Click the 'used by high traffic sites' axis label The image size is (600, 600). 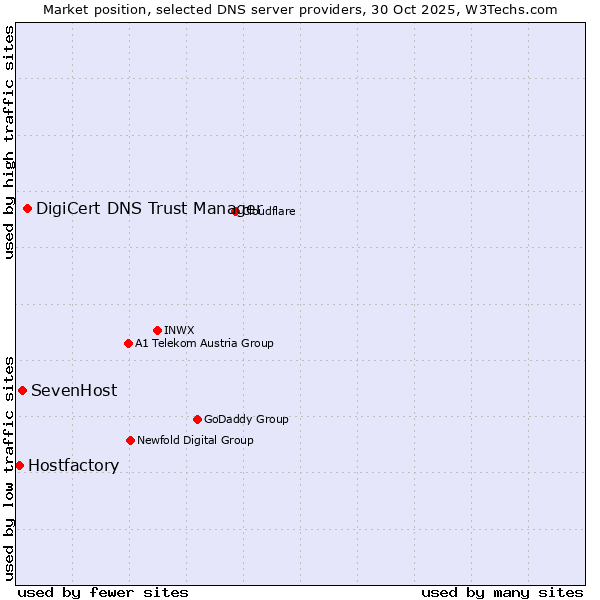point(9,142)
